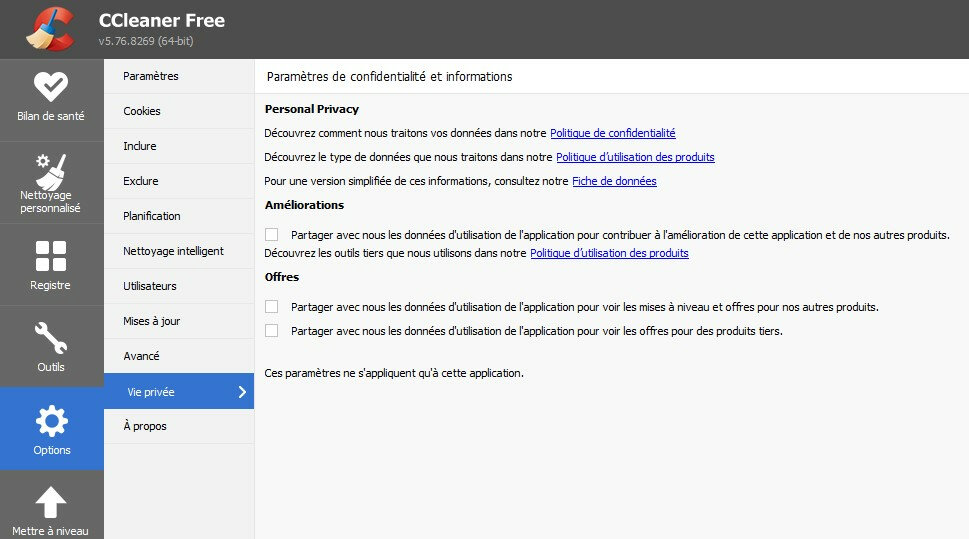Viewport: 969px width, 539px height.
Task: Check the upgrades and offers sharing box
Action: [x=272, y=307]
